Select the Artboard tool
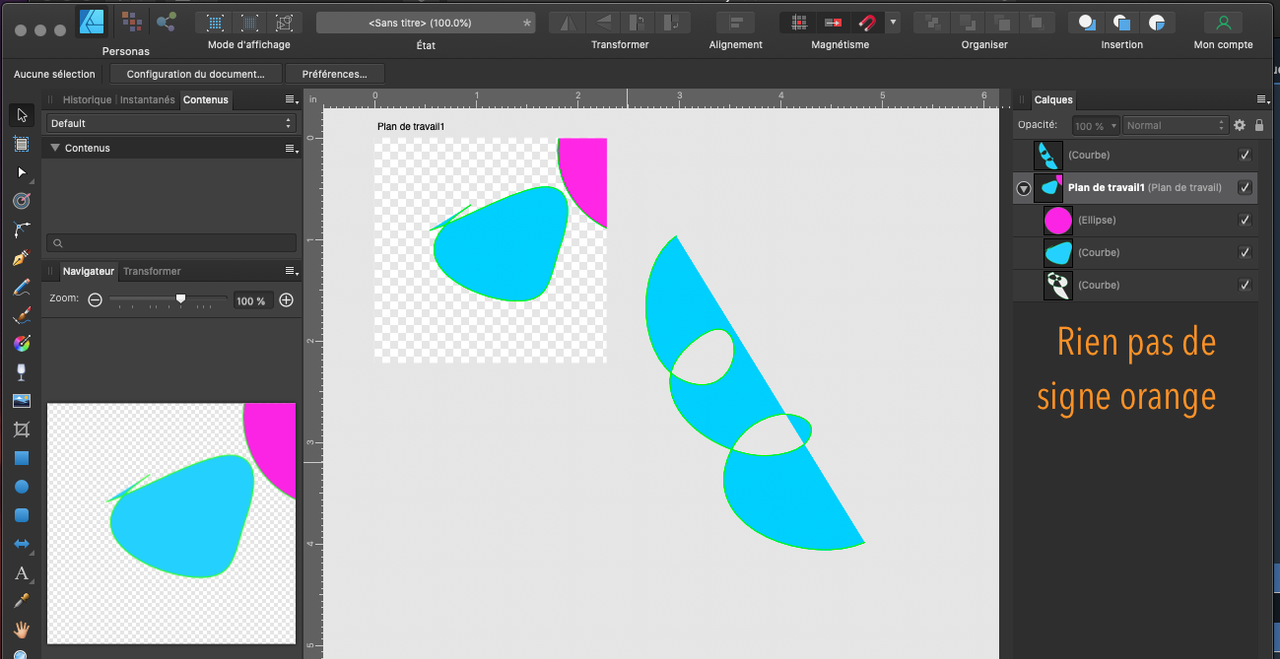The height and width of the screenshot is (659, 1280). (21, 144)
